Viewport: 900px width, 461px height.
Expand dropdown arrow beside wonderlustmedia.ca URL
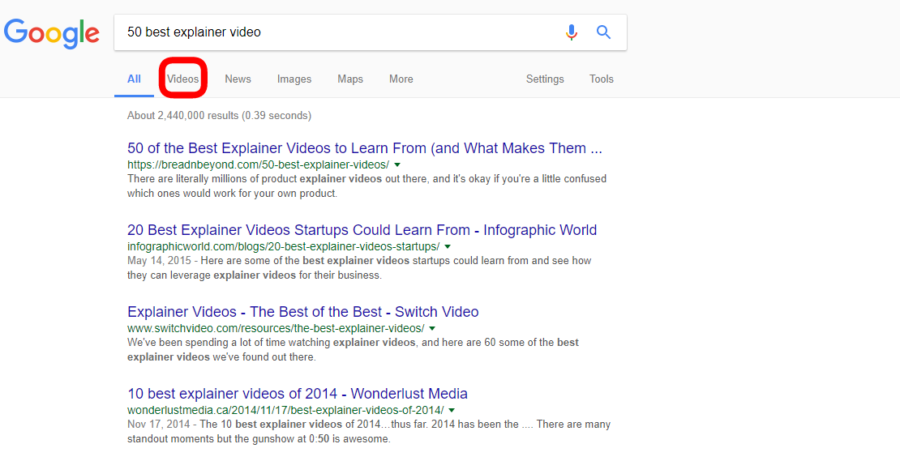coord(452,410)
